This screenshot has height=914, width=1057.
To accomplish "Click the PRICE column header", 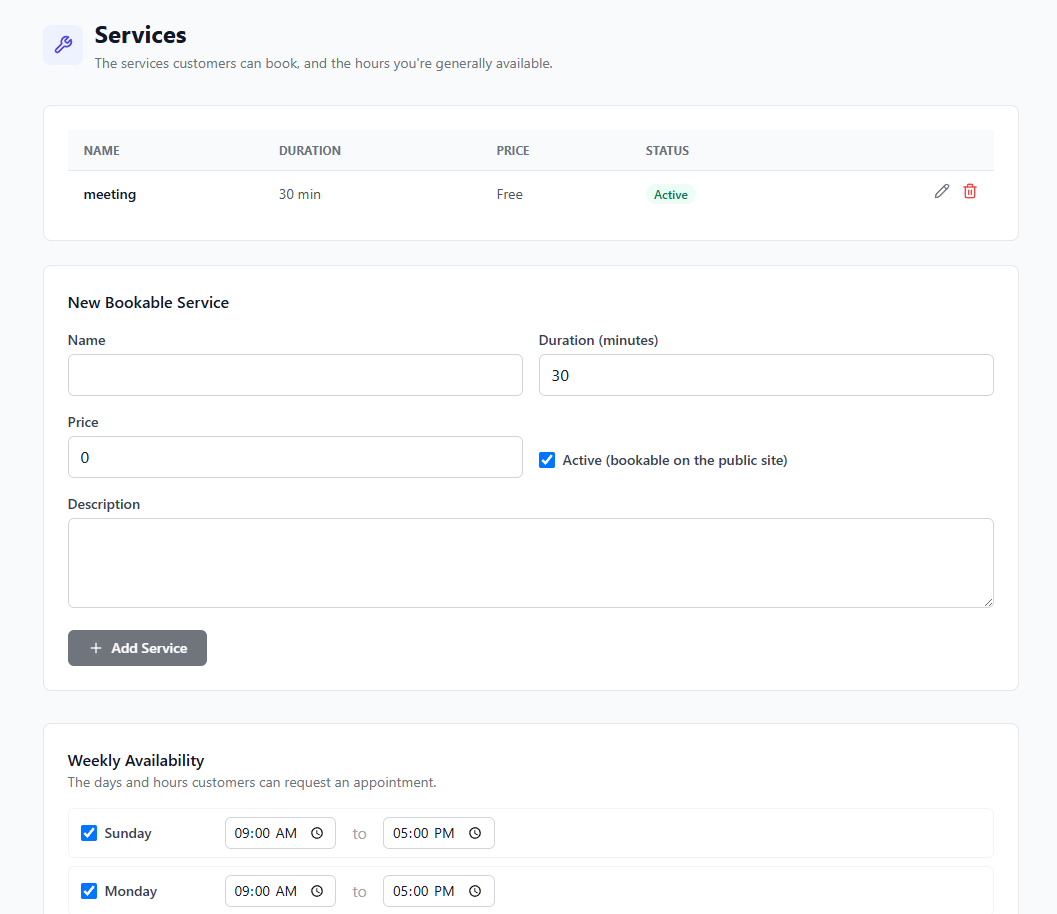I will point(513,150).
